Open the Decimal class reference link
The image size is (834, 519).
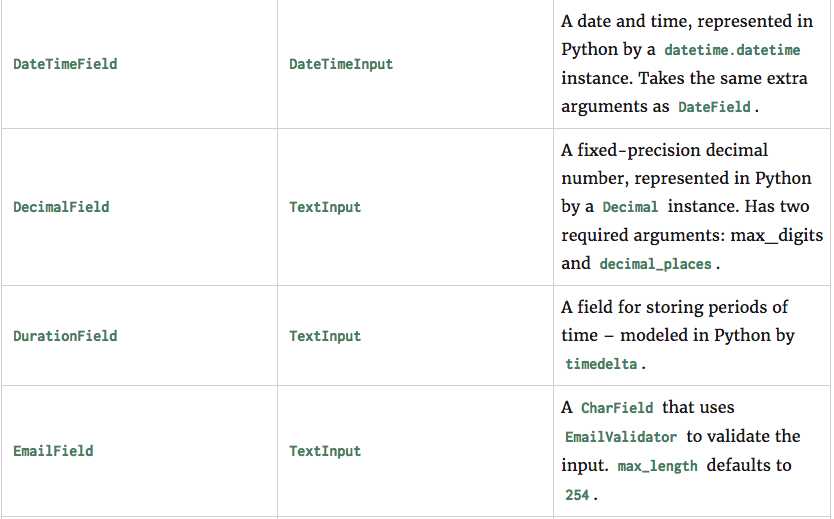[630, 207]
